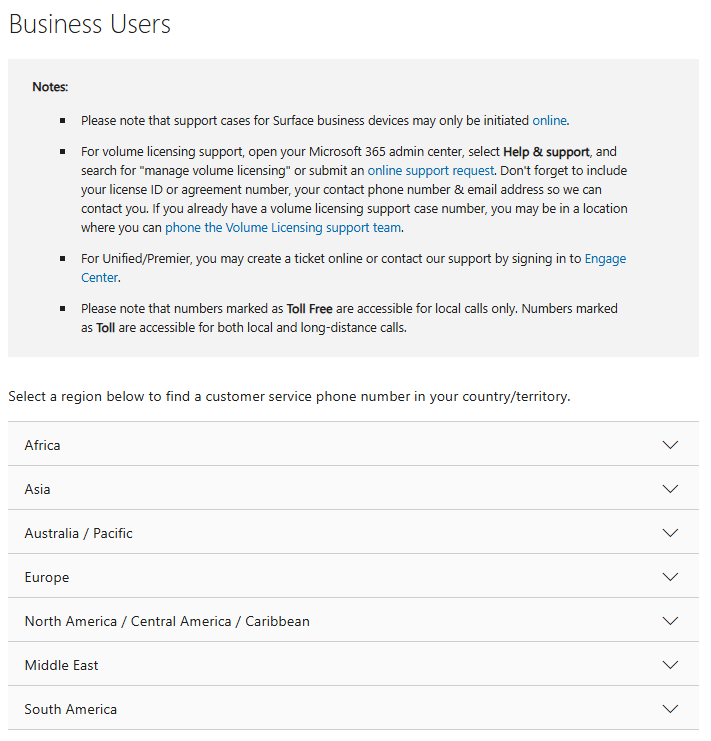The width and height of the screenshot is (711, 741).
Task: Open the Engage Center link
Action: tap(603, 259)
